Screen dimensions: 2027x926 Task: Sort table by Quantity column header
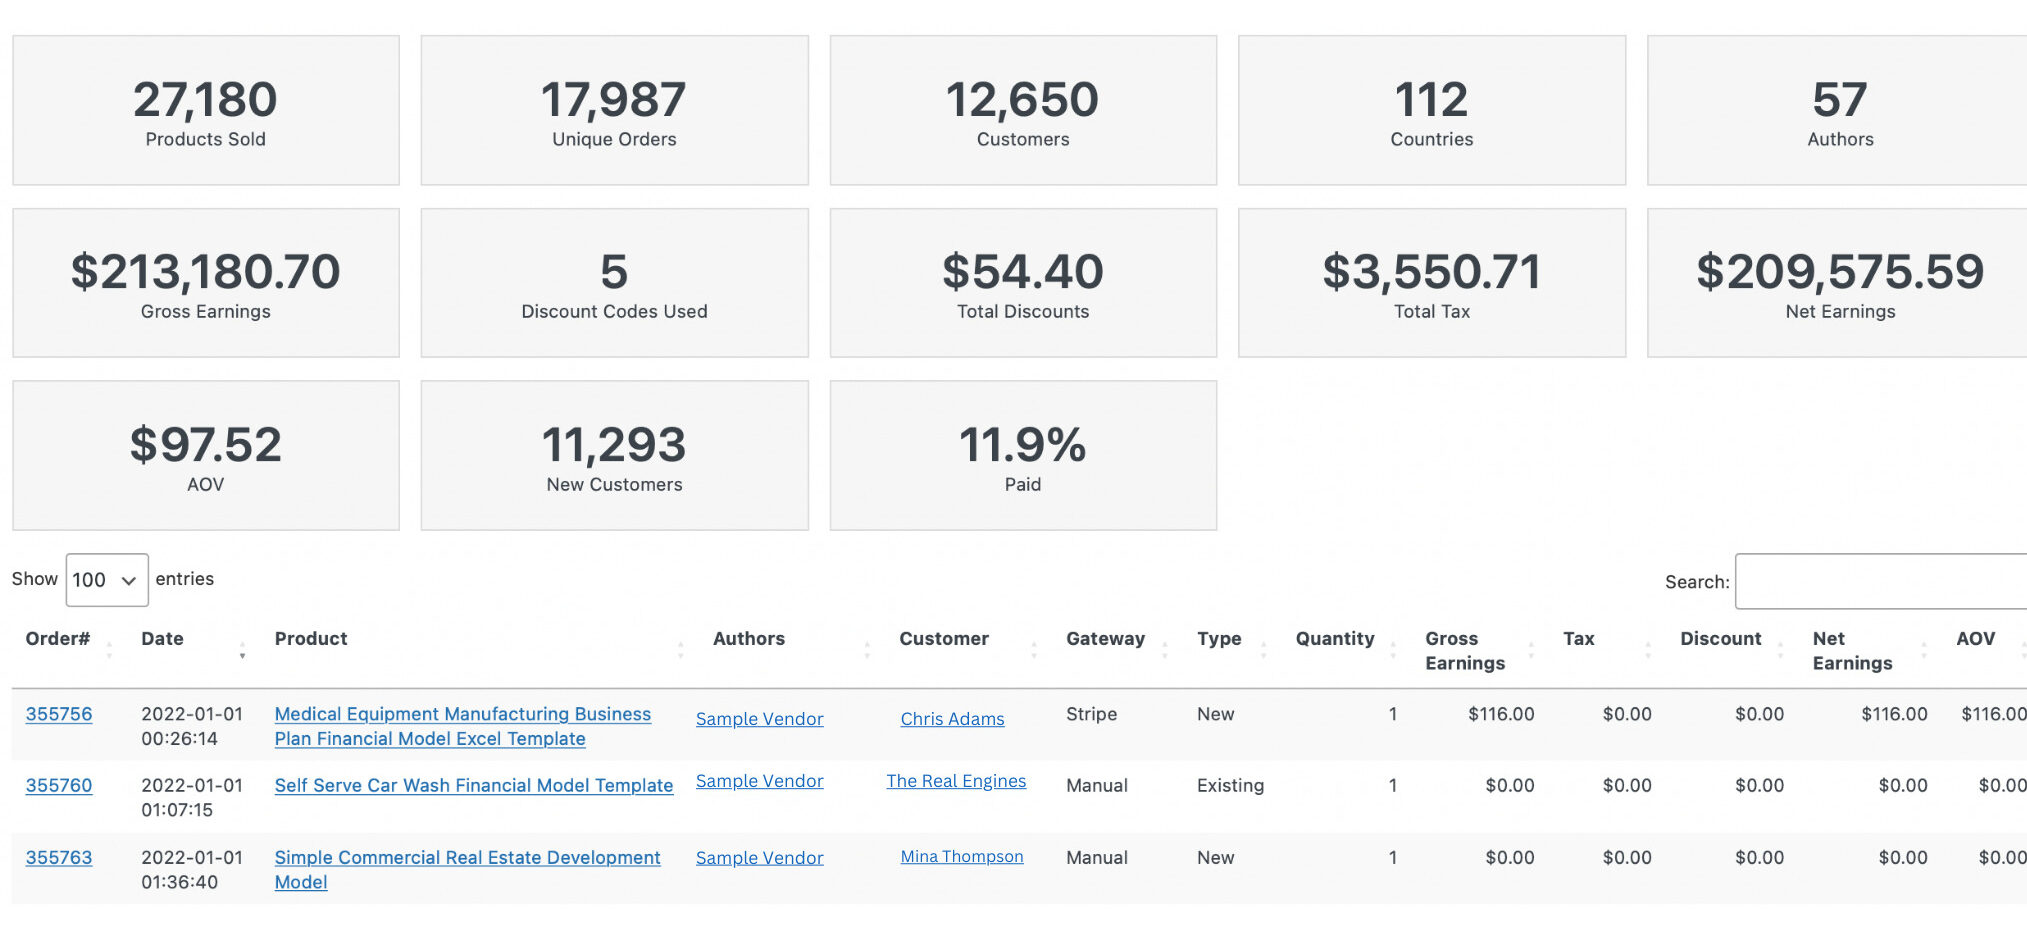tap(1335, 639)
